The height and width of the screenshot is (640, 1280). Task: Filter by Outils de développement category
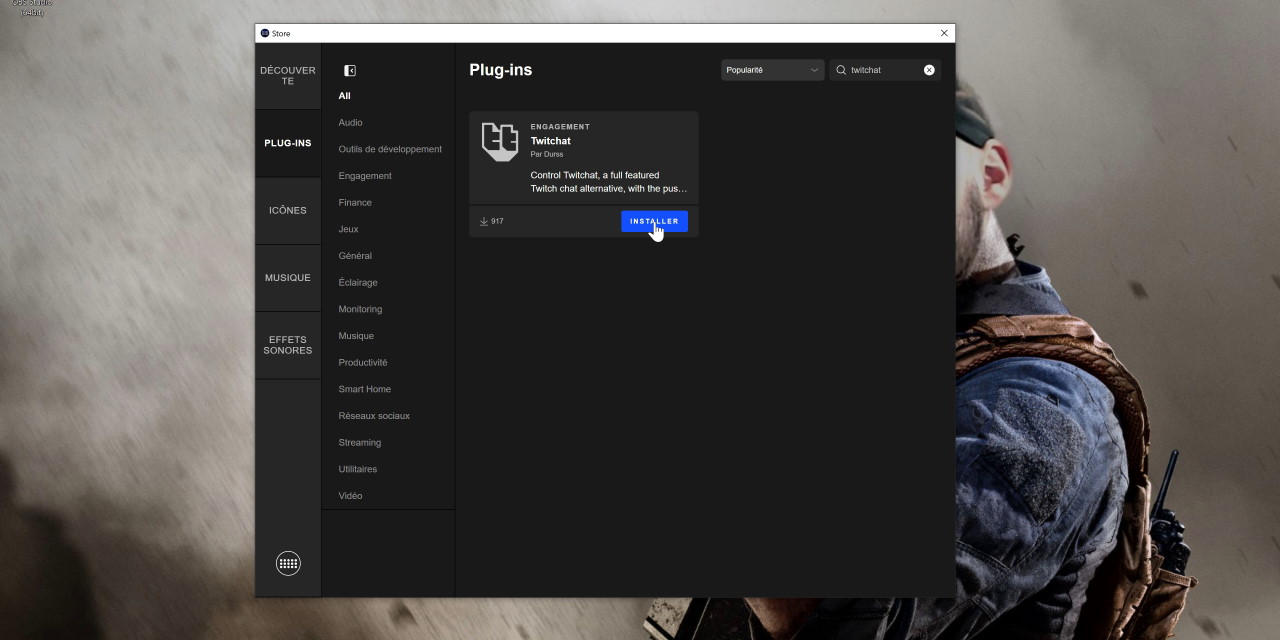pyautogui.click(x=390, y=149)
